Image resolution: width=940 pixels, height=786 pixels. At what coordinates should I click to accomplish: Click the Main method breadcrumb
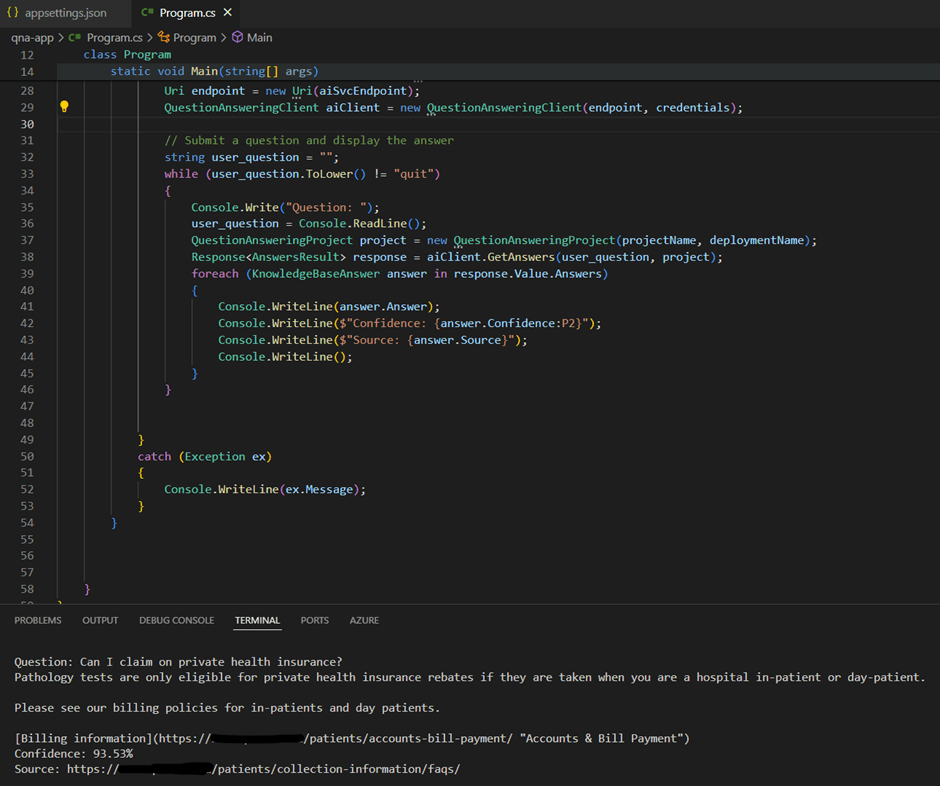259,37
